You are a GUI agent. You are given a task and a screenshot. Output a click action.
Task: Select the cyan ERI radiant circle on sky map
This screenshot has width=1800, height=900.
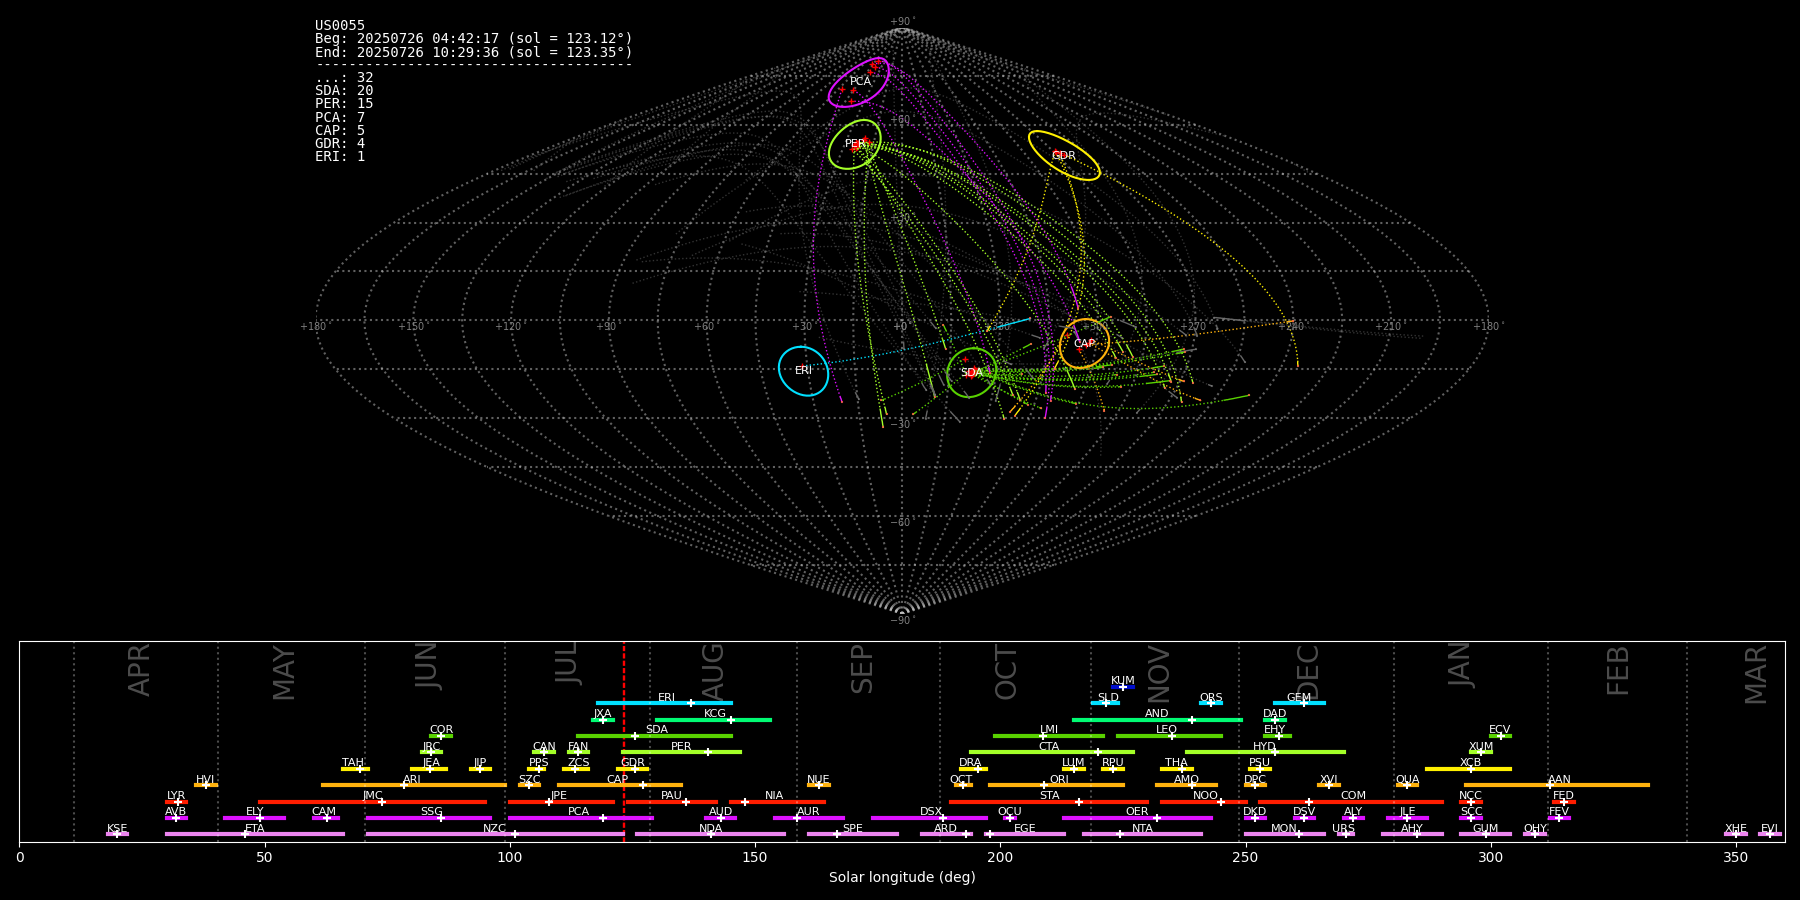804,371
